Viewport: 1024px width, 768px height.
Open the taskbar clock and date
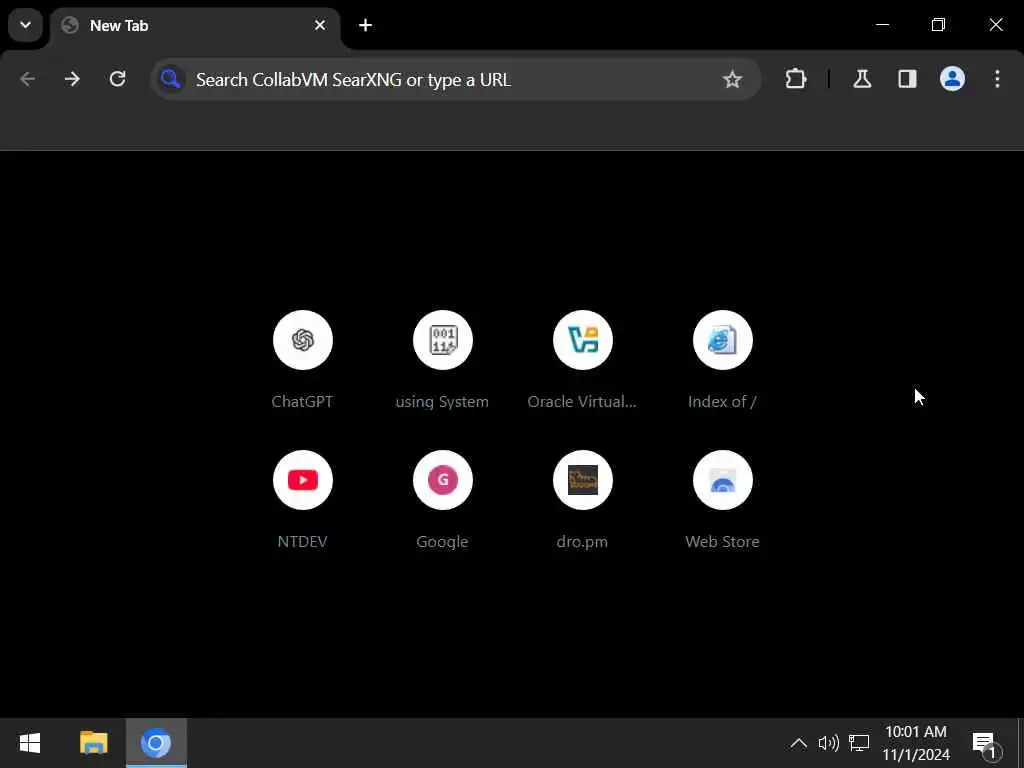coord(916,743)
